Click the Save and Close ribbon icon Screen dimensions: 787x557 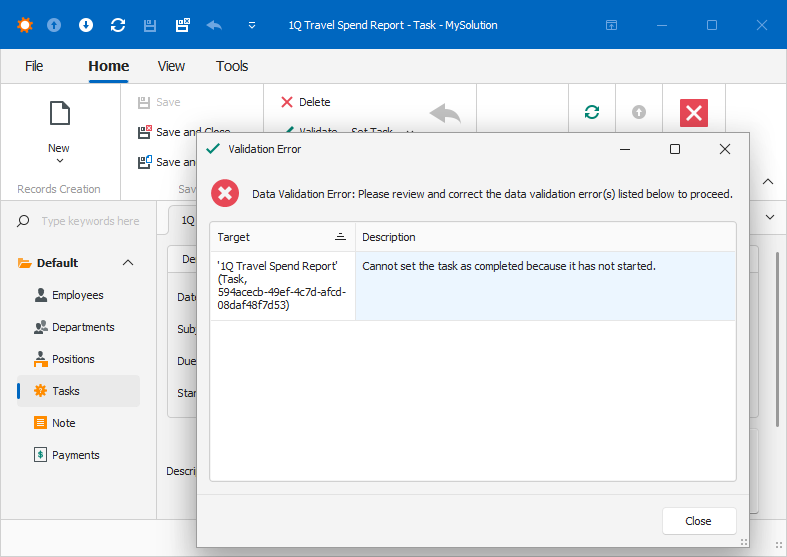coord(145,132)
